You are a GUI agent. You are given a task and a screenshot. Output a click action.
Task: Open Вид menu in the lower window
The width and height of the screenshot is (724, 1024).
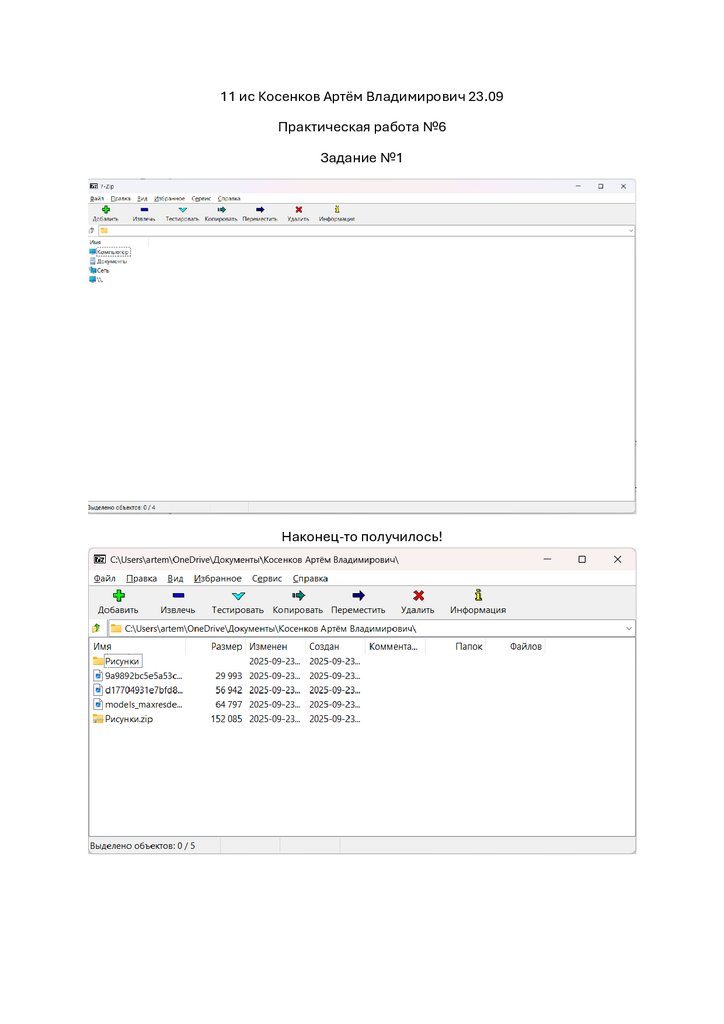175,579
